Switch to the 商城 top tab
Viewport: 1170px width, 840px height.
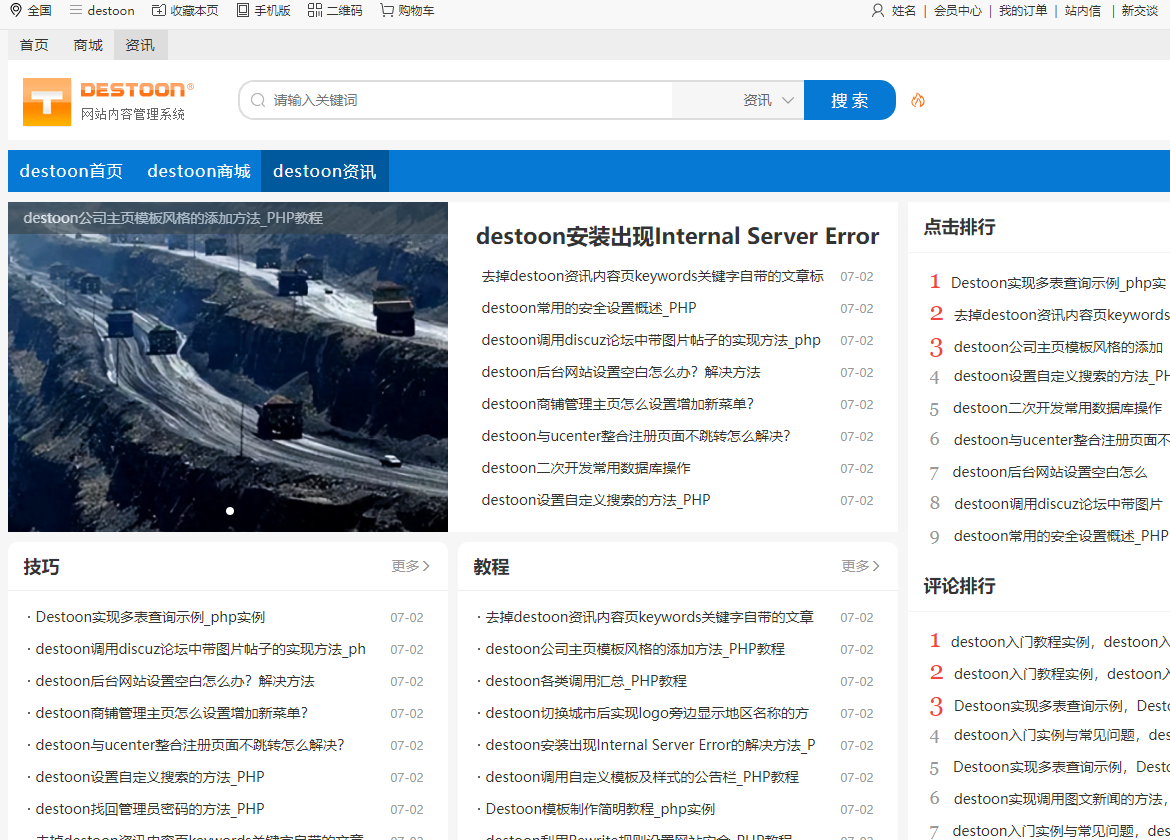coord(88,46)
